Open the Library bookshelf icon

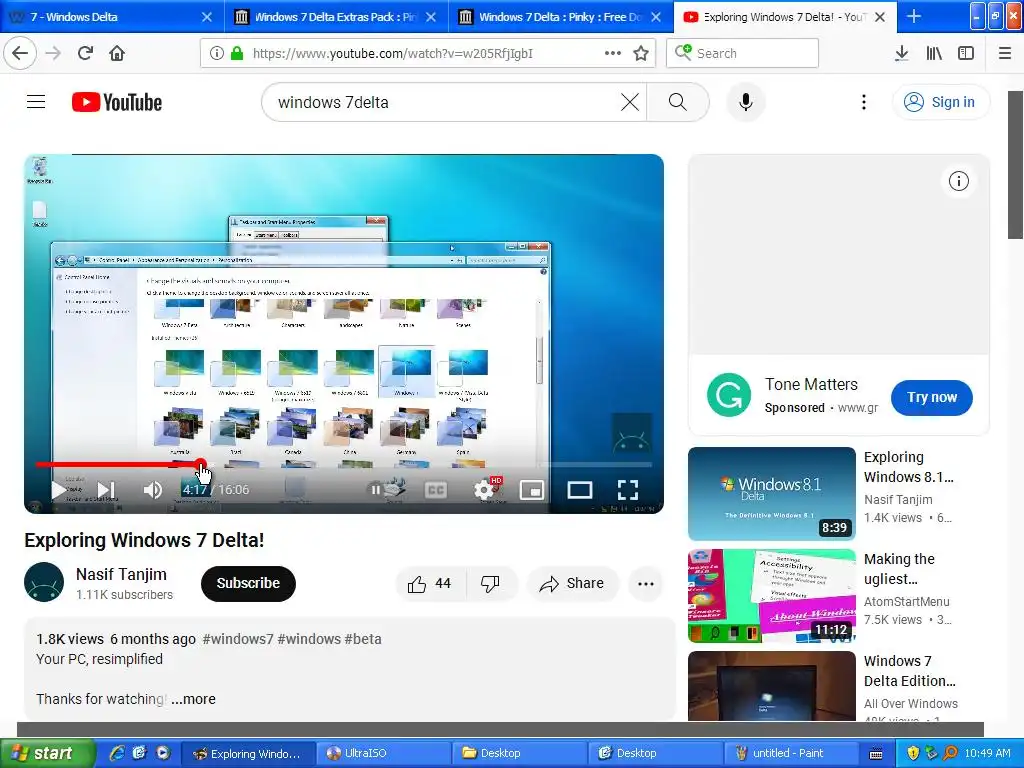coord(934,53)
